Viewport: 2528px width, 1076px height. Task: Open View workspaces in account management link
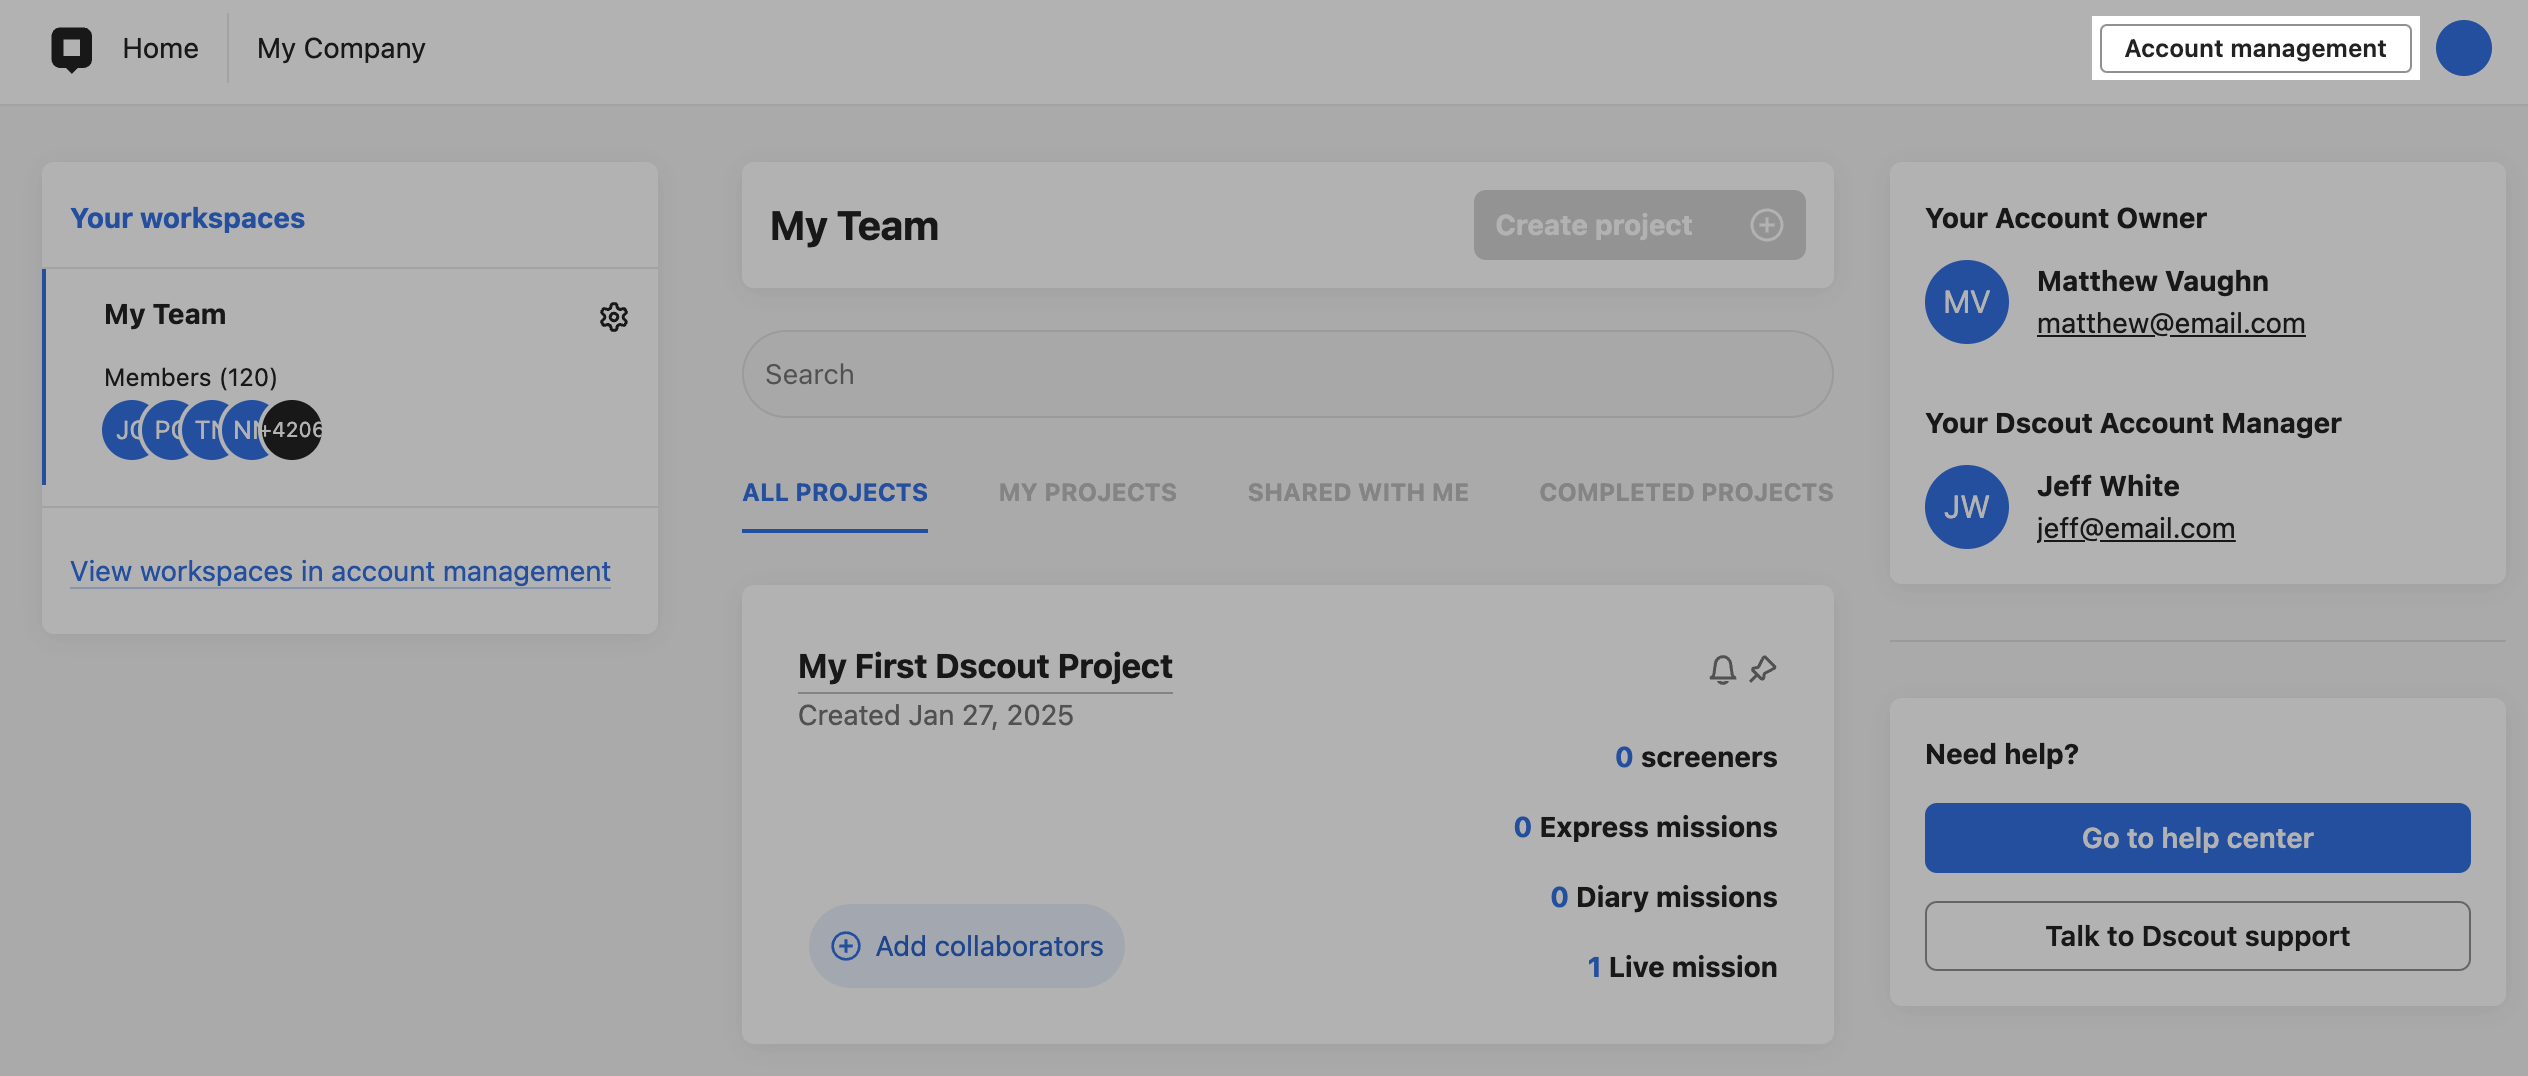coord(340,571)
